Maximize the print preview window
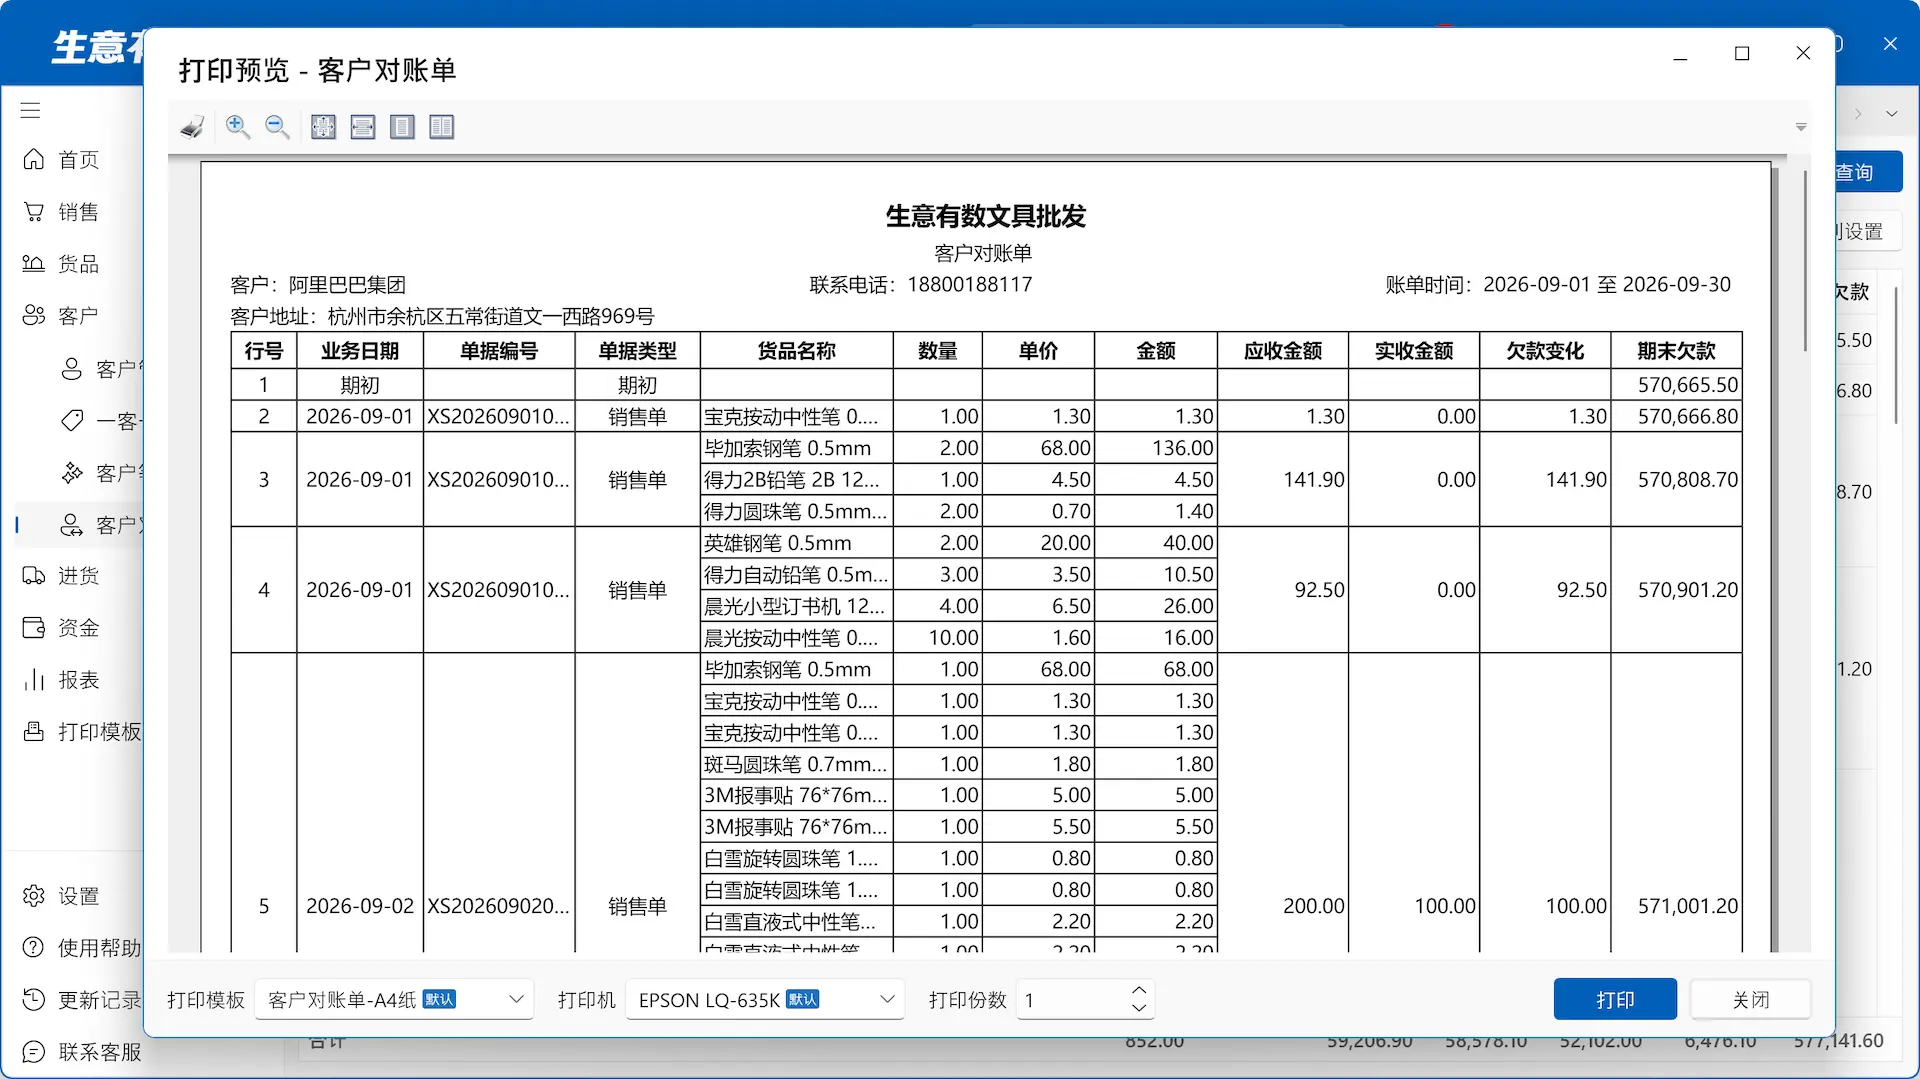This screenshot has width=1920, height=1079. 1742,54
